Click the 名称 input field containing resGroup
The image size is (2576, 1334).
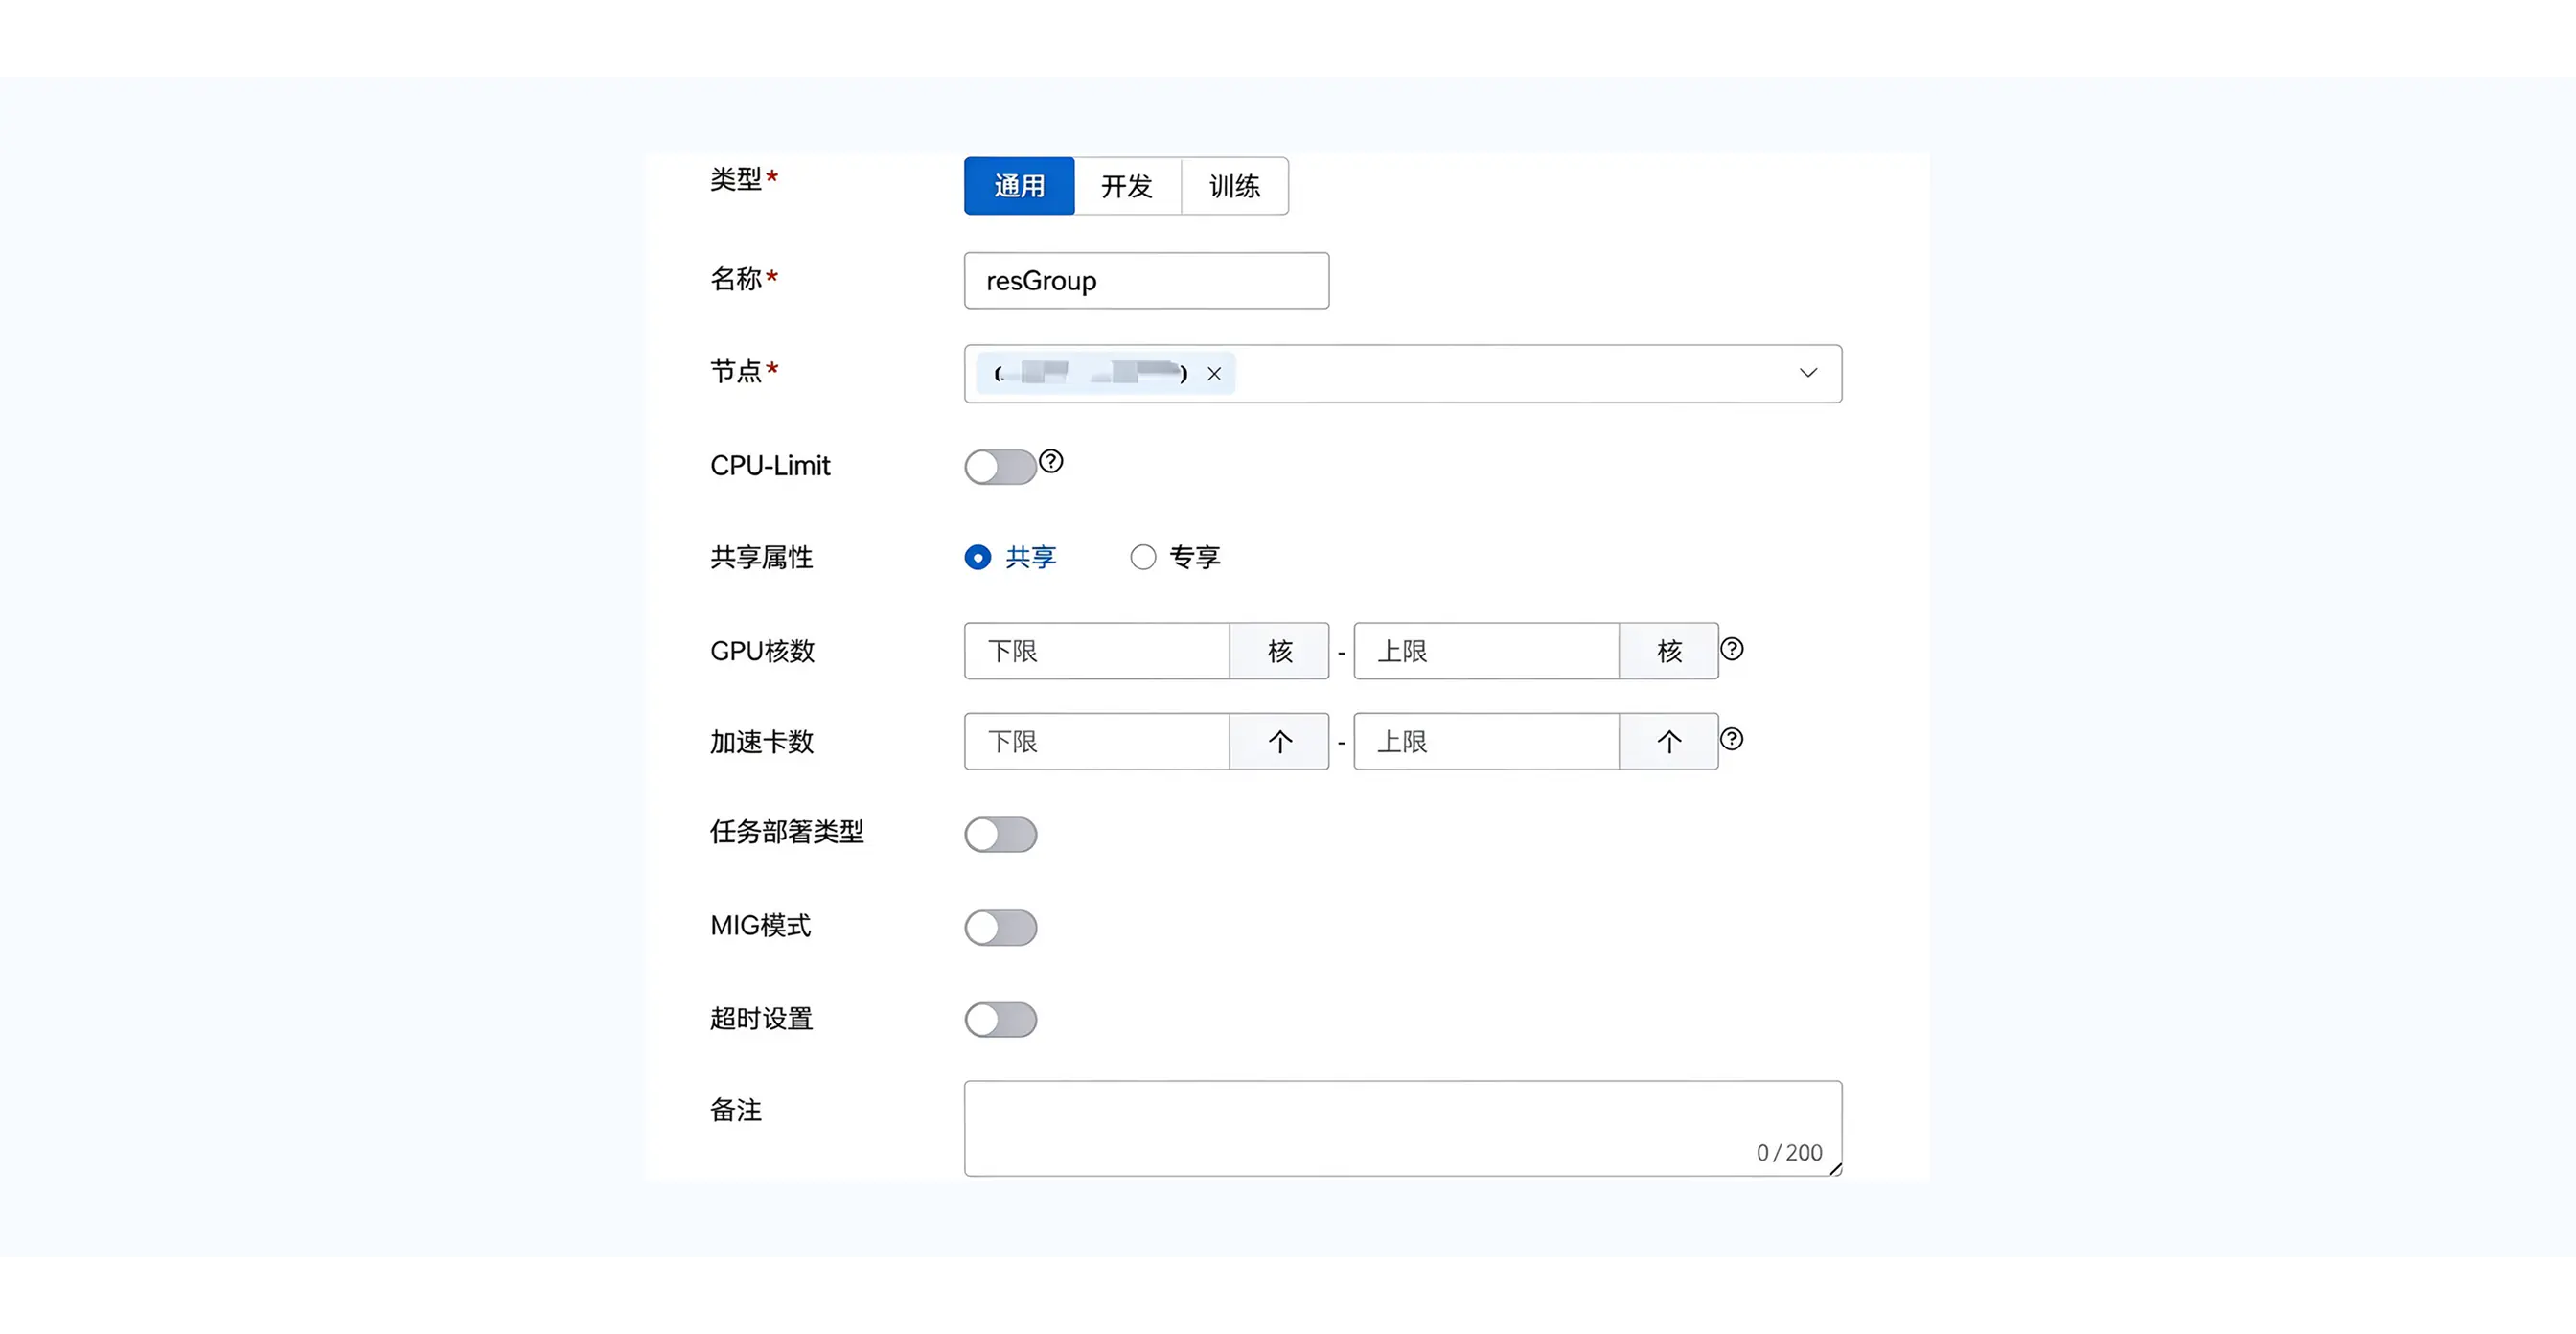point(1146,281)
